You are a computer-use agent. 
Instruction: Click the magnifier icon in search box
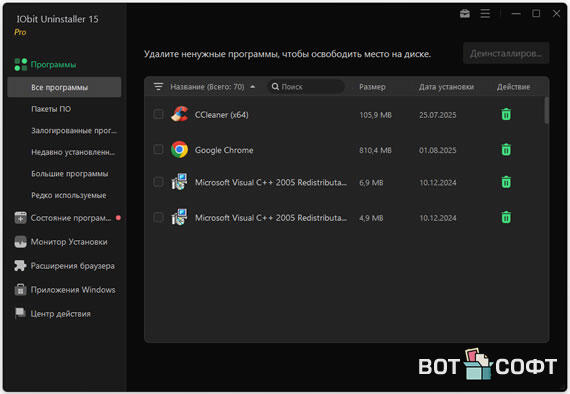[x=275, y=87]
